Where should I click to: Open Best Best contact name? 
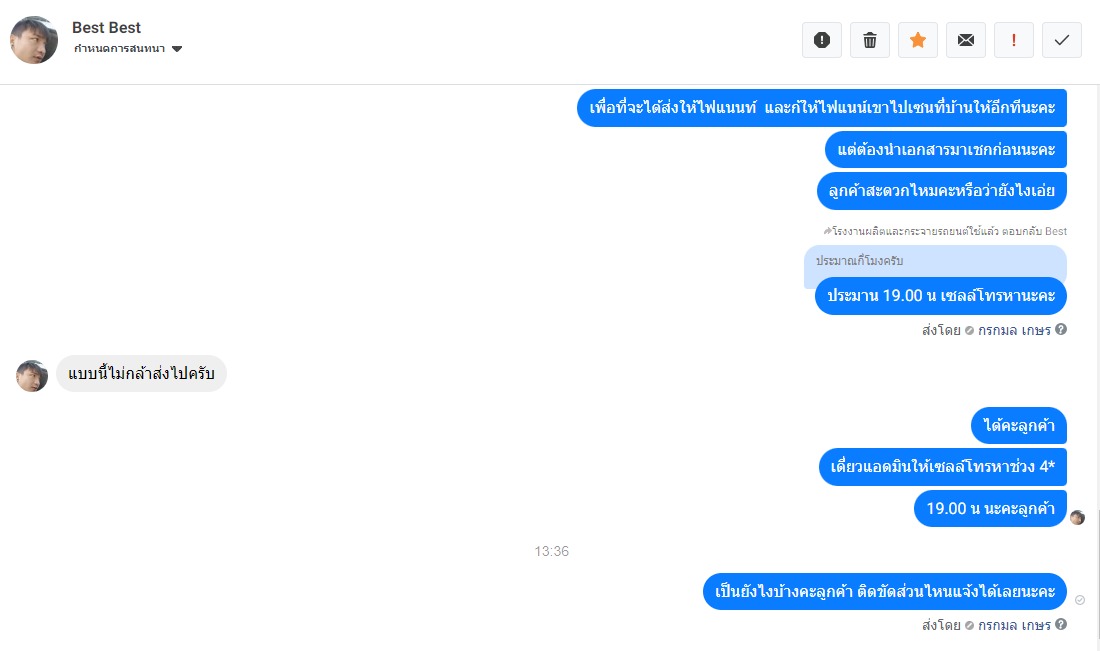[x=106, y=27]
